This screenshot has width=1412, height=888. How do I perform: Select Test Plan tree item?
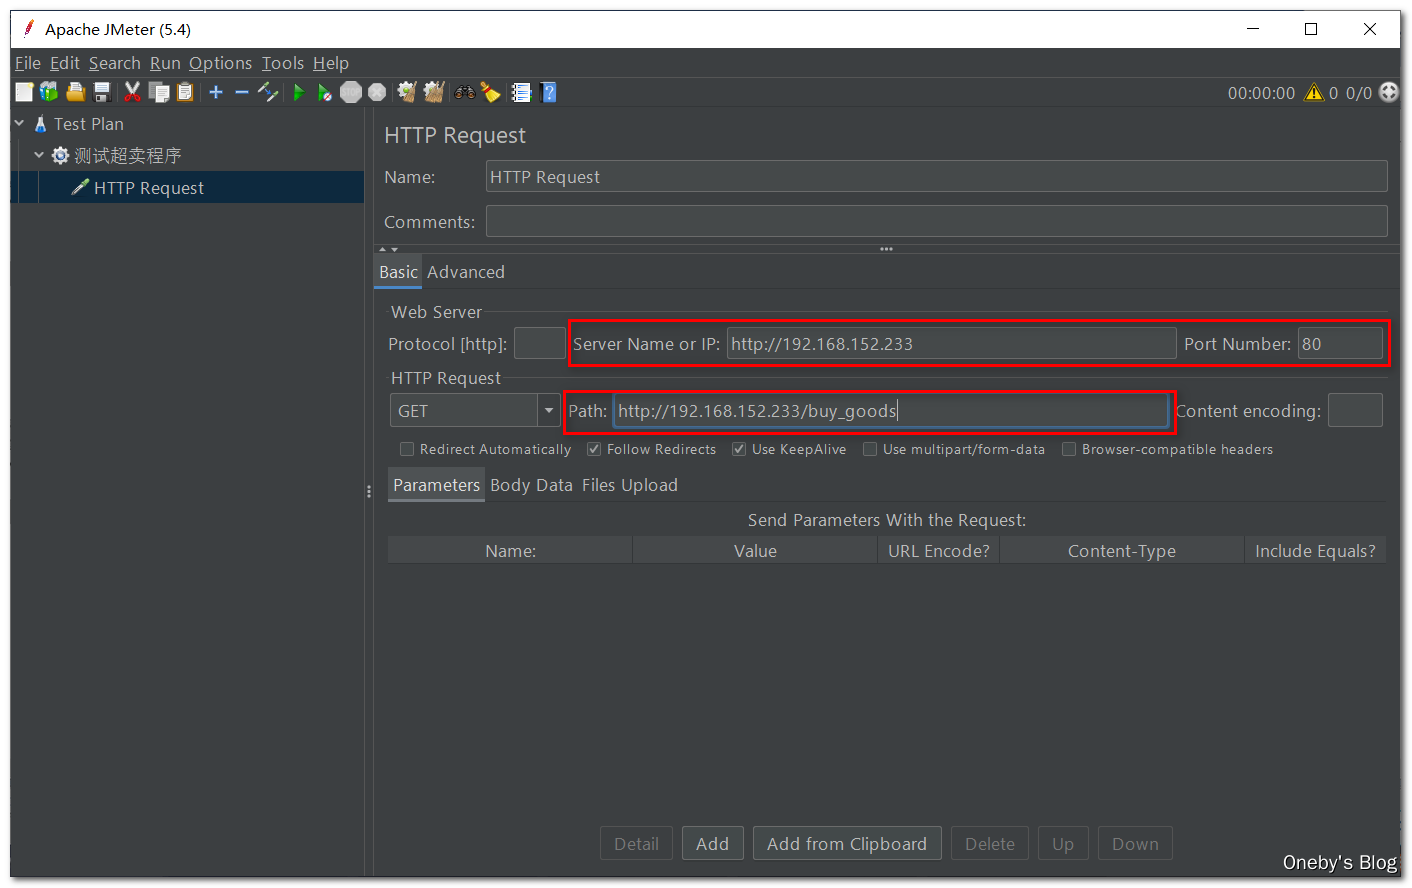(89, 124)
